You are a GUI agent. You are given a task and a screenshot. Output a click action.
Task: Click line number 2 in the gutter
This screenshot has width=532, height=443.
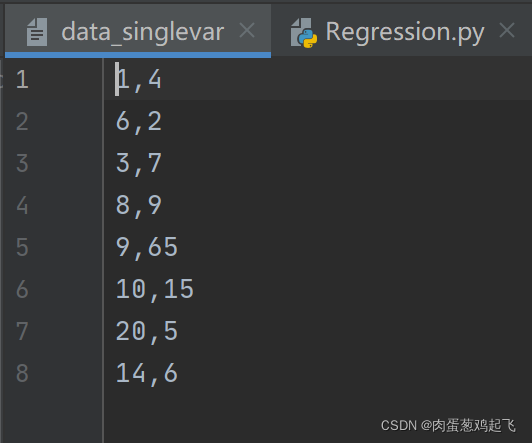coord(22,121)
